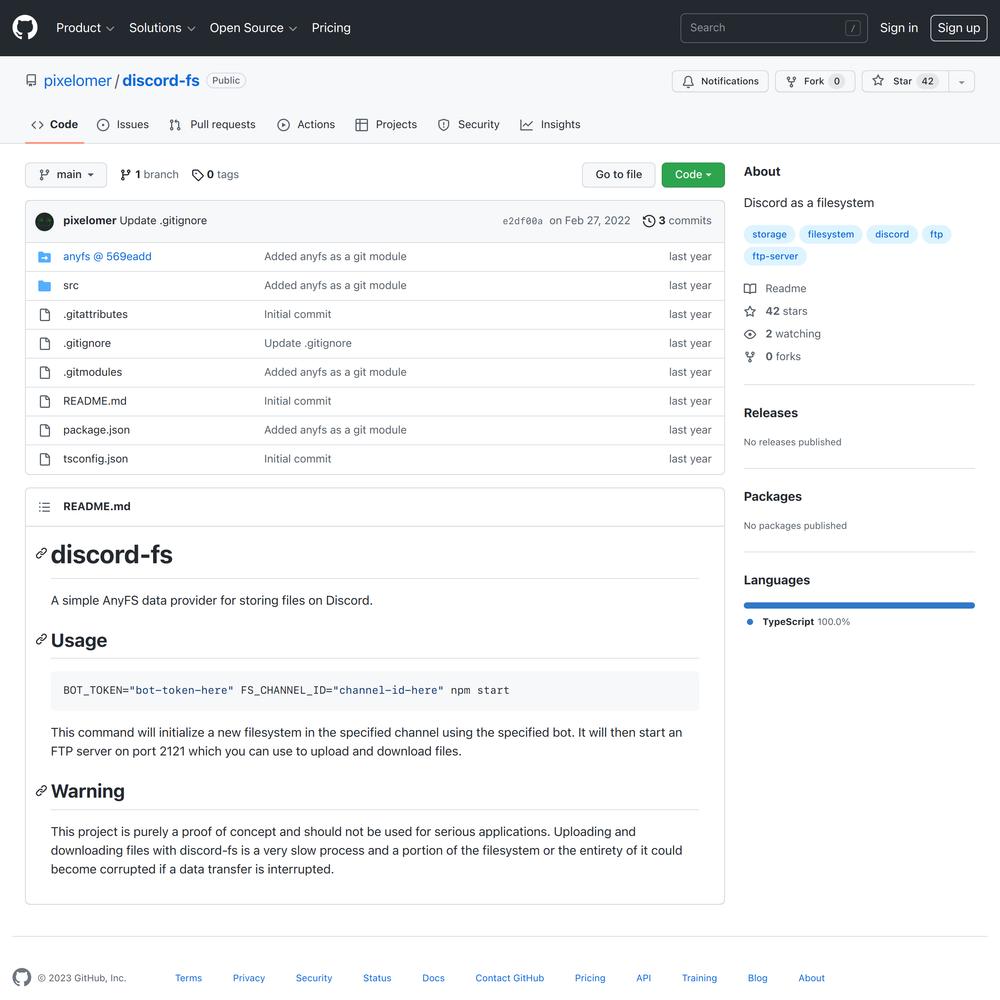Click the Notifications button
Viewport: 1000px width, 1000px height.
click(x=720, y=82)
